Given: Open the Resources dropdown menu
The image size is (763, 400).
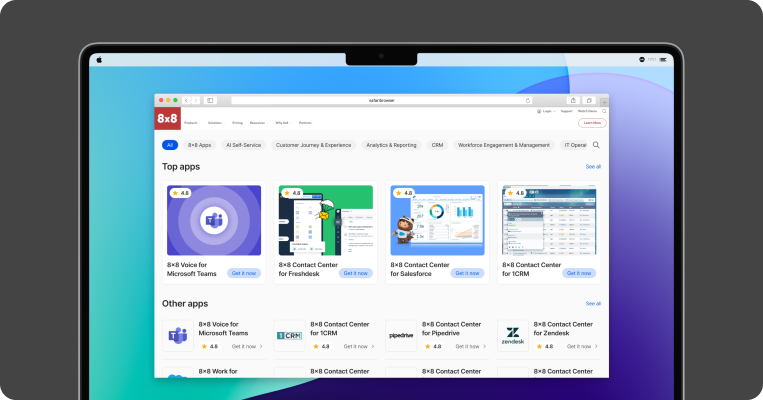Looking at the screenshot, I should coord(258,123).
